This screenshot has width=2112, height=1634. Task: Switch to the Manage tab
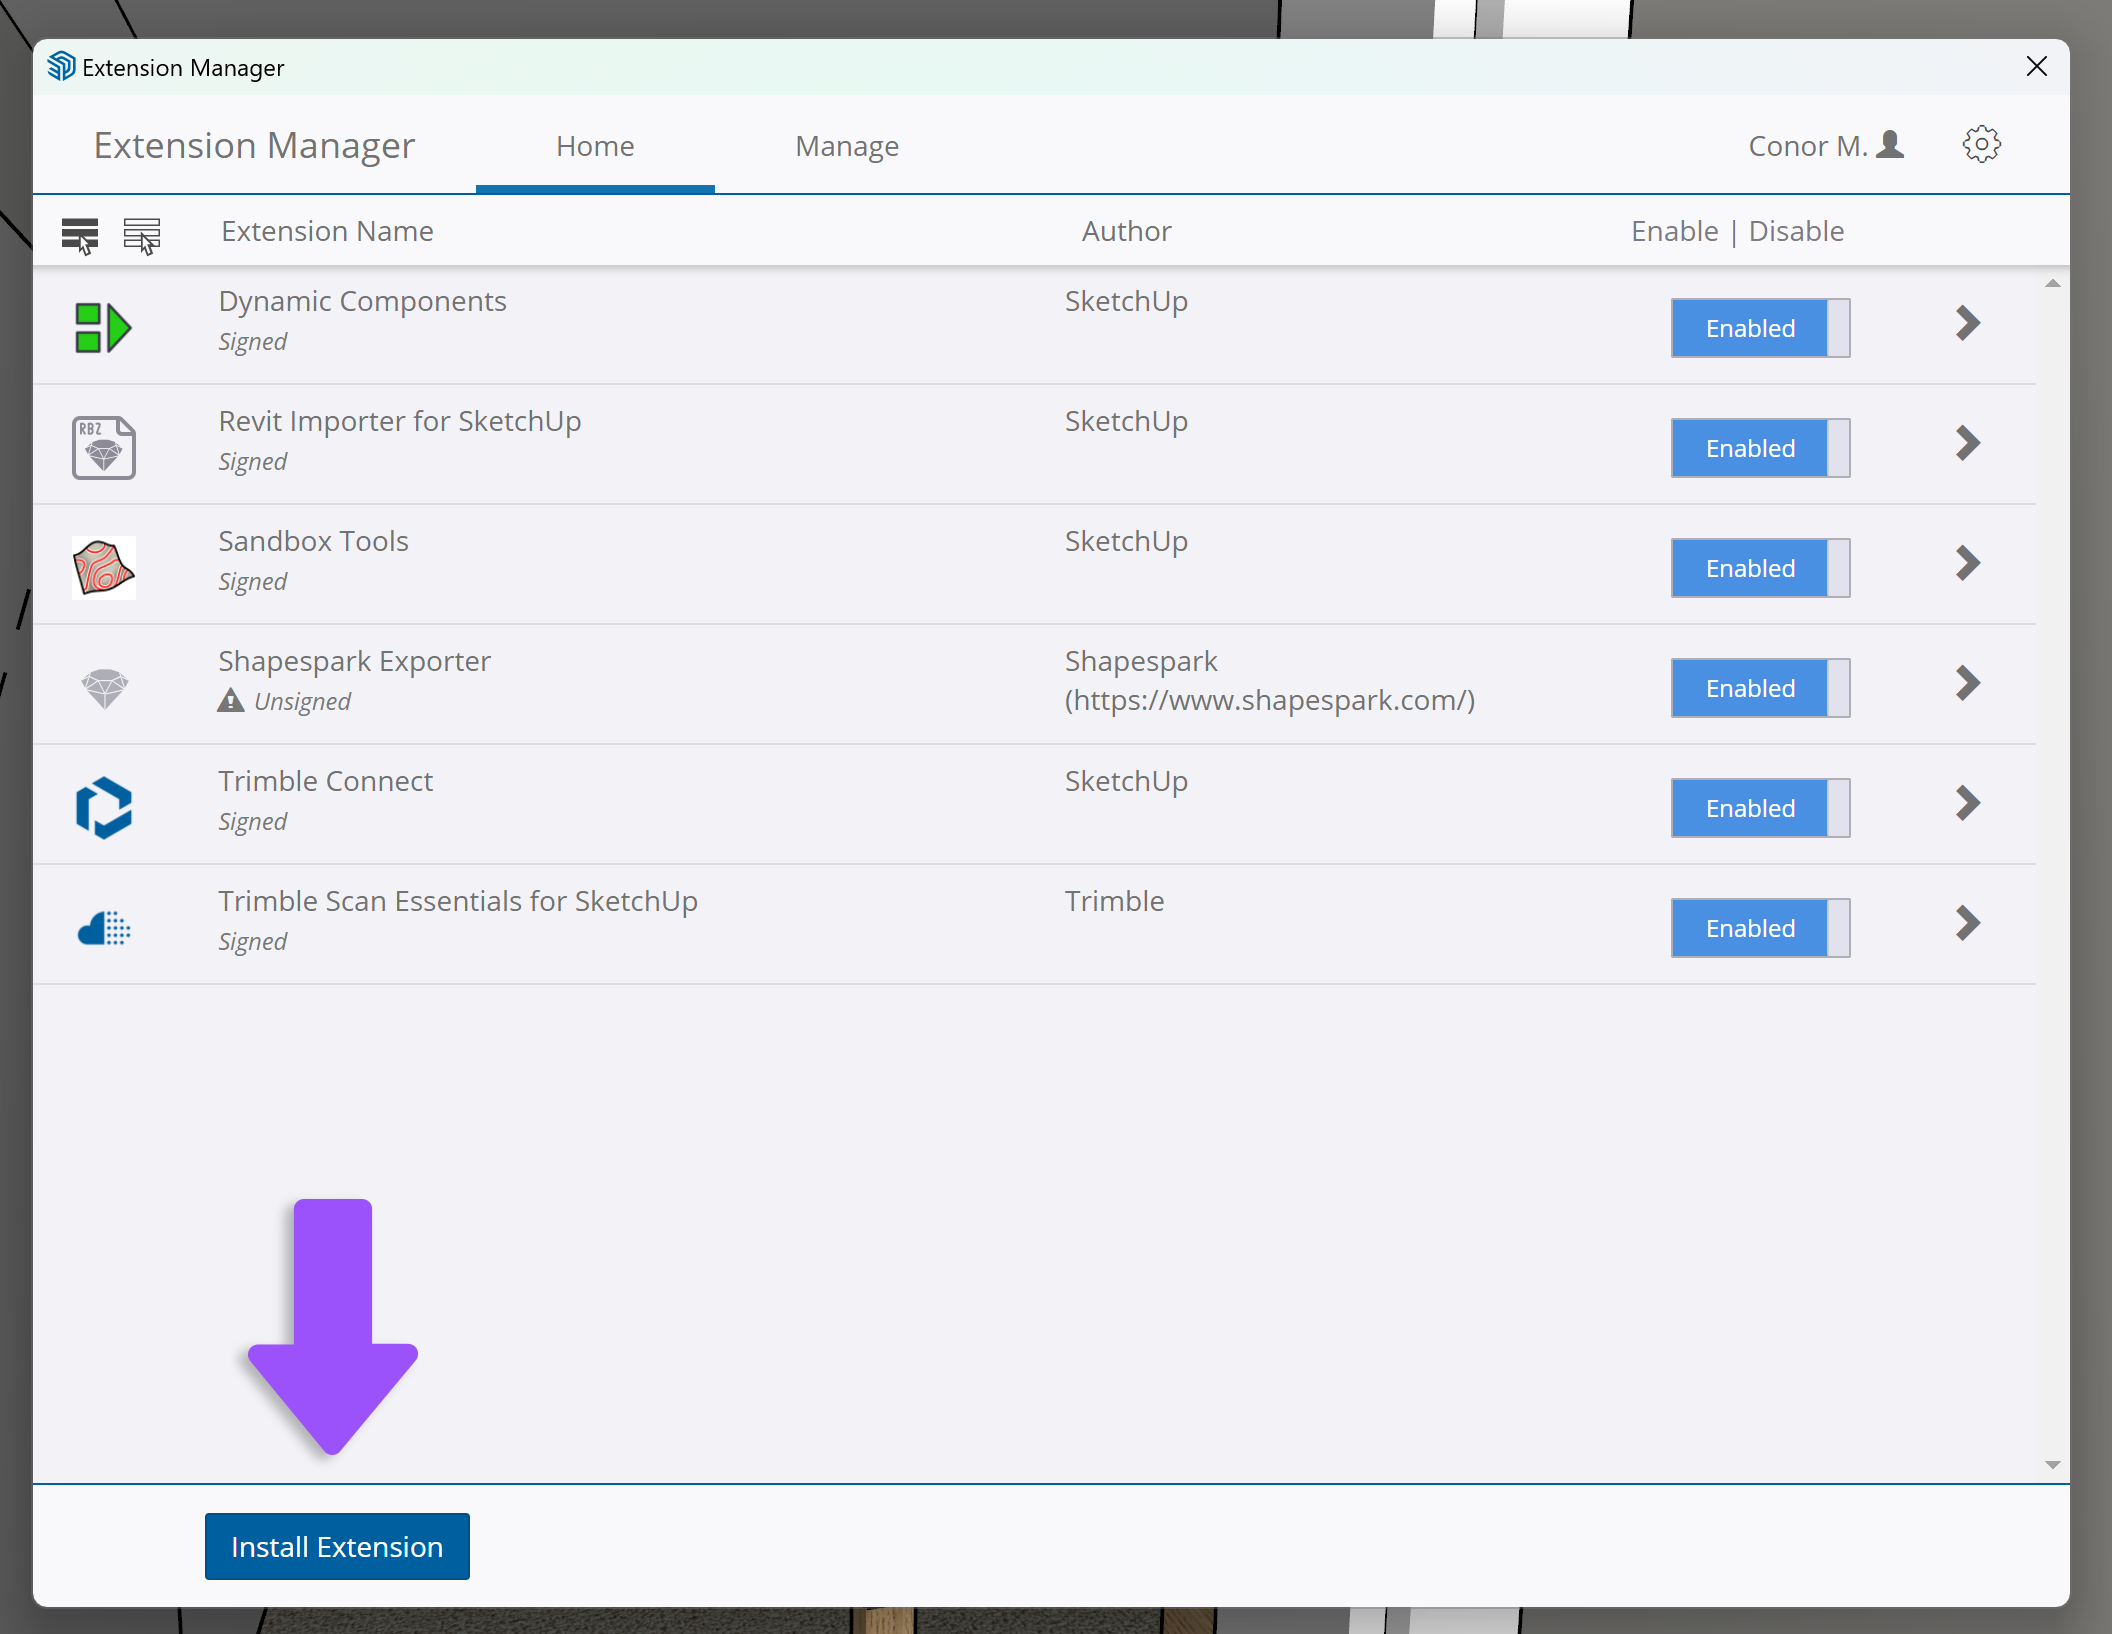pos(847,146)
